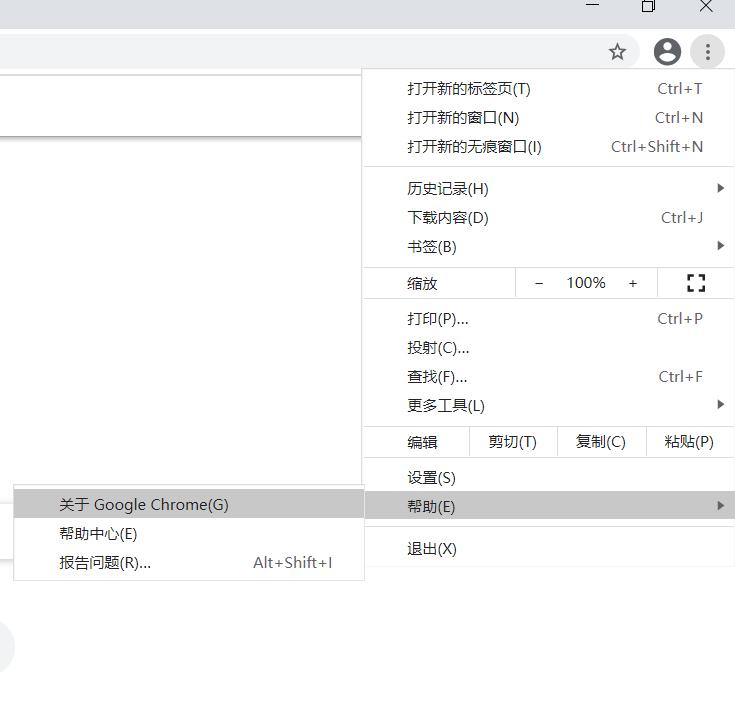Click the 粘贴(P) paste button
735x706 pixels.
coord(690,442)
